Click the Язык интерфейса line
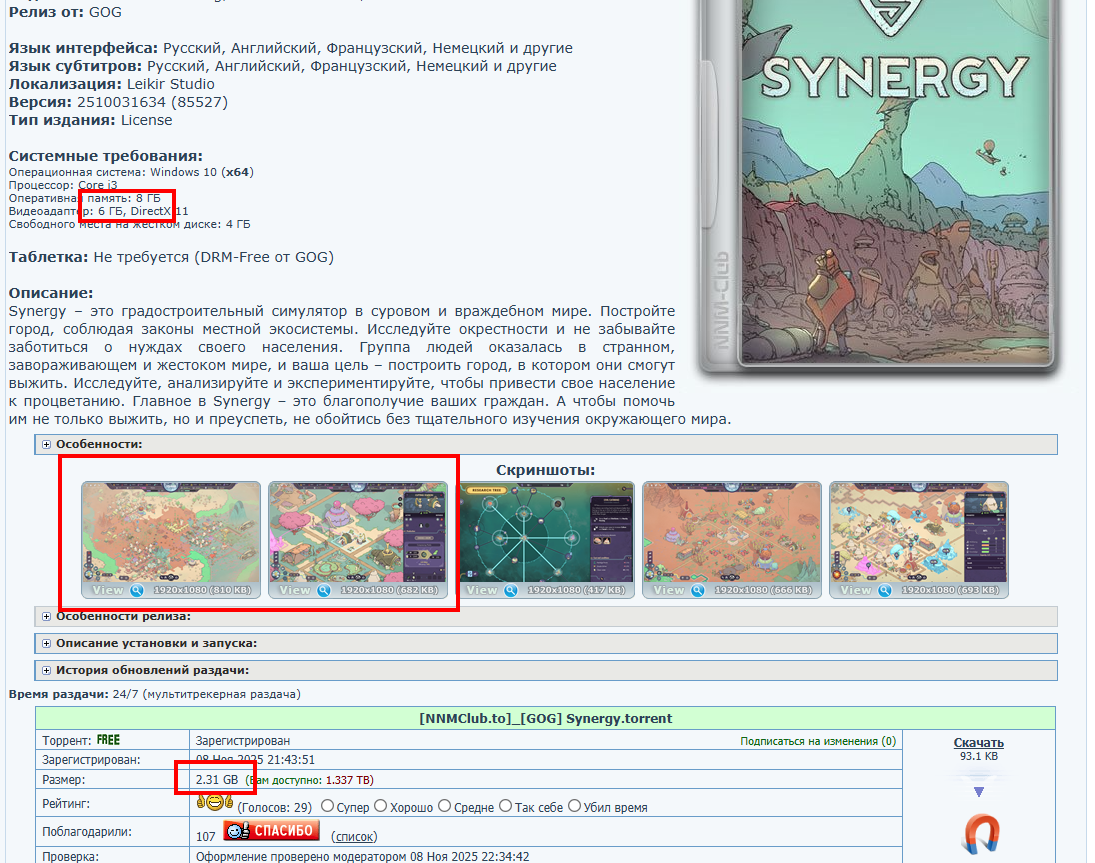 [x=291, y=48]
